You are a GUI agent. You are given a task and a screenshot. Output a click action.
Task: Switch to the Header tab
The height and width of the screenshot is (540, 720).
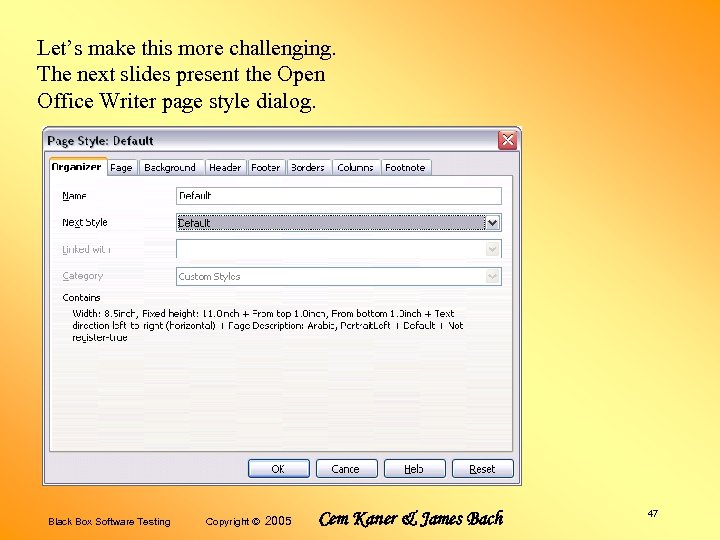point(225,168)
